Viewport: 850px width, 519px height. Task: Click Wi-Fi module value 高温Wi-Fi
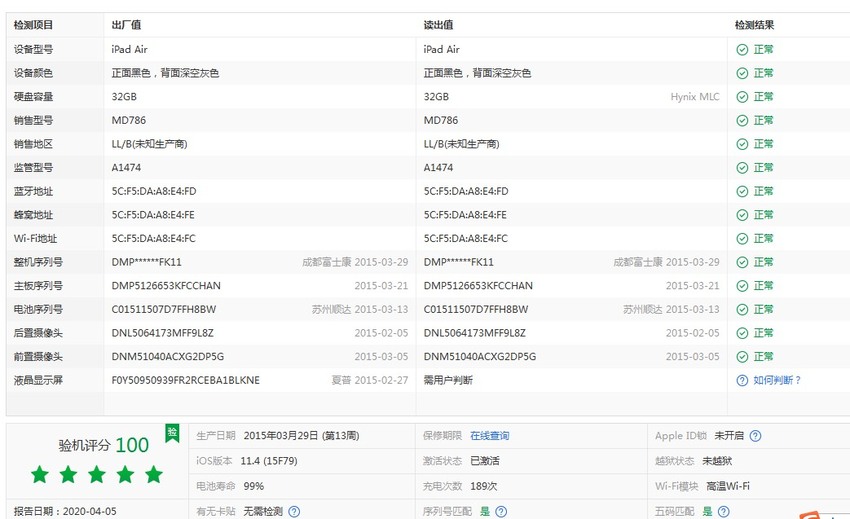click(x=728, y=486)
